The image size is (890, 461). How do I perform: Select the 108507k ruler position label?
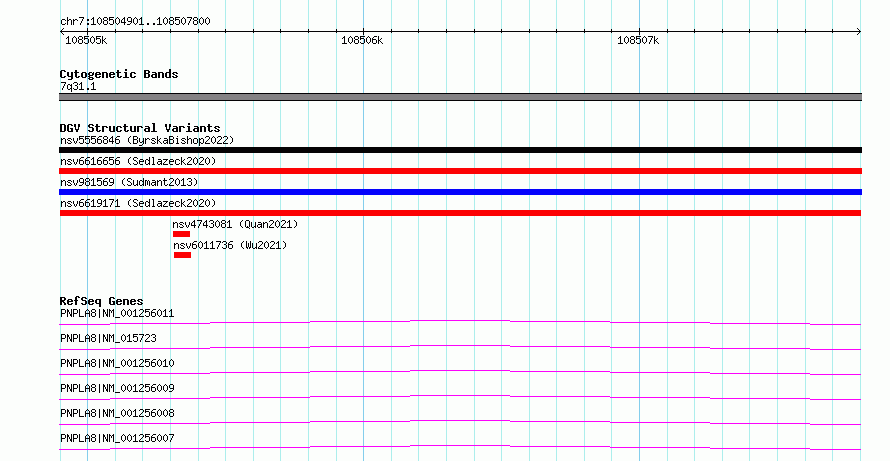coord(638,40)
